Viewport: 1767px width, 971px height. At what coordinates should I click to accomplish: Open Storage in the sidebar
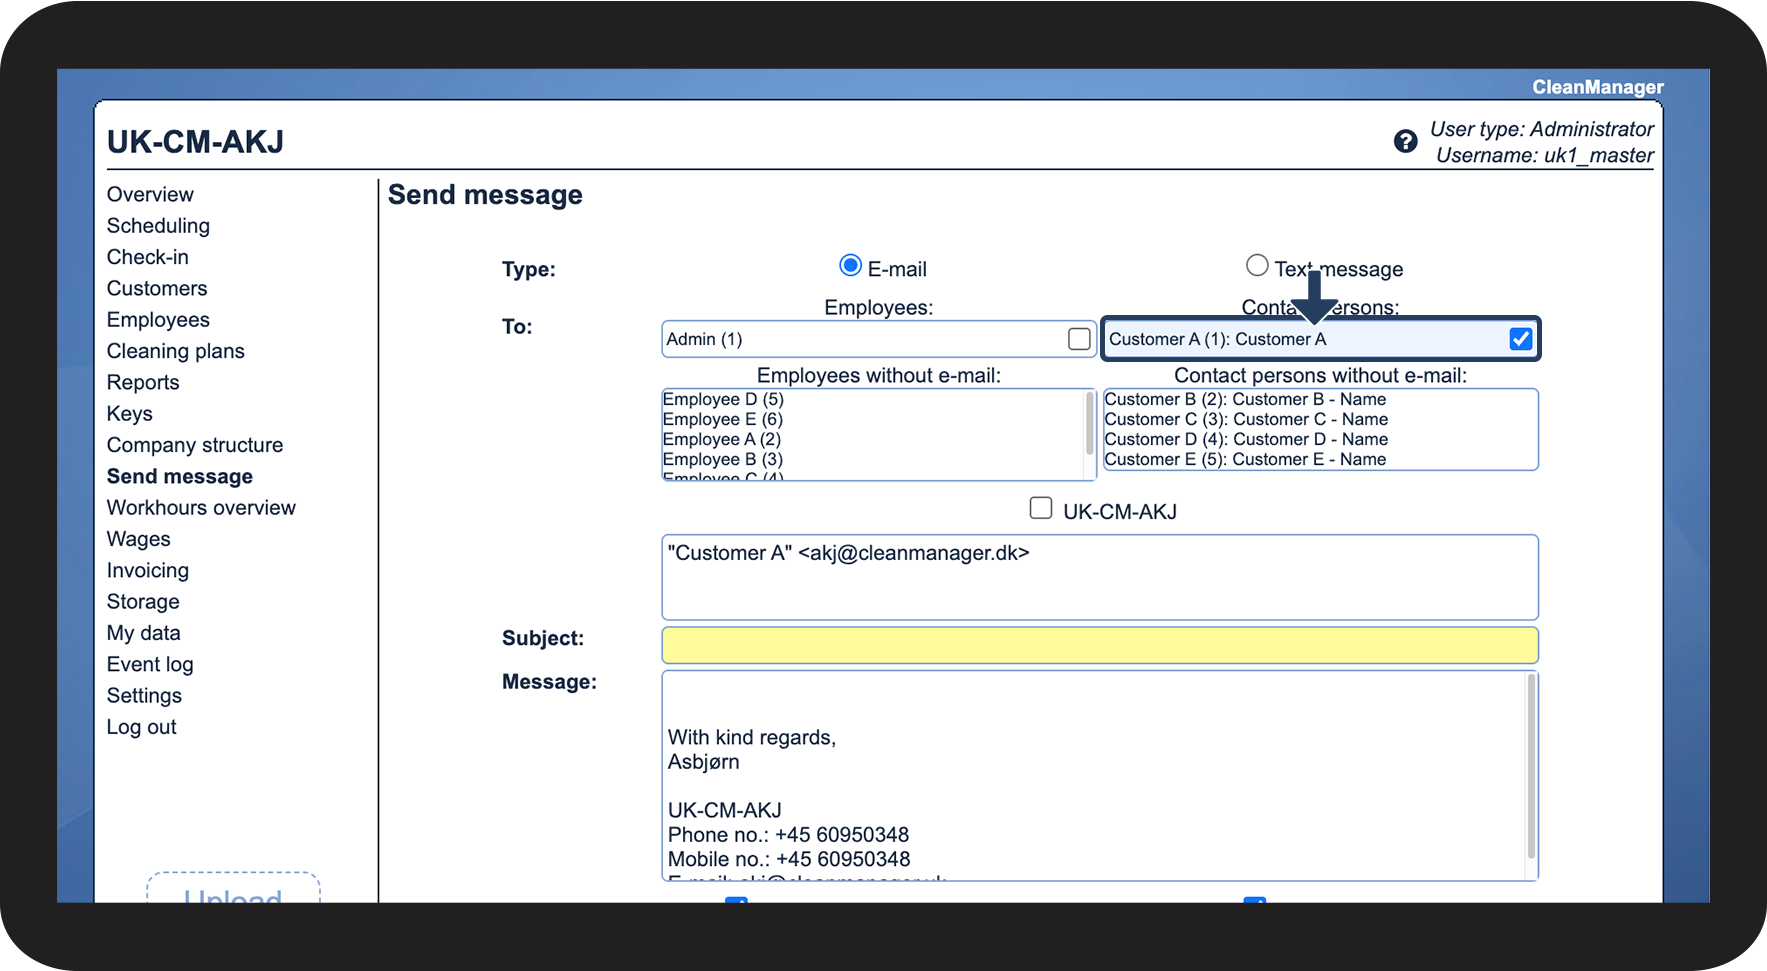tap(143, 602)
